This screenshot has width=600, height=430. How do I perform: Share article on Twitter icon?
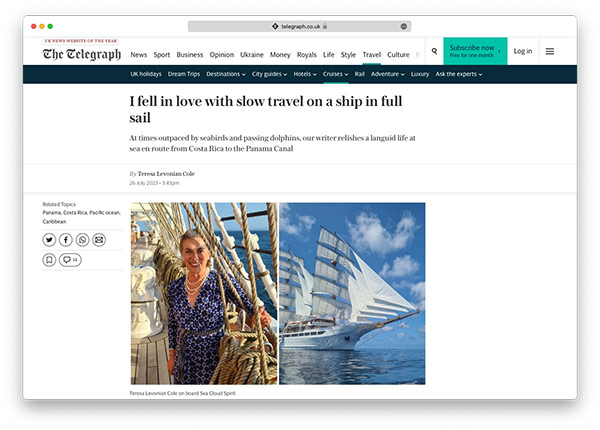49,240
